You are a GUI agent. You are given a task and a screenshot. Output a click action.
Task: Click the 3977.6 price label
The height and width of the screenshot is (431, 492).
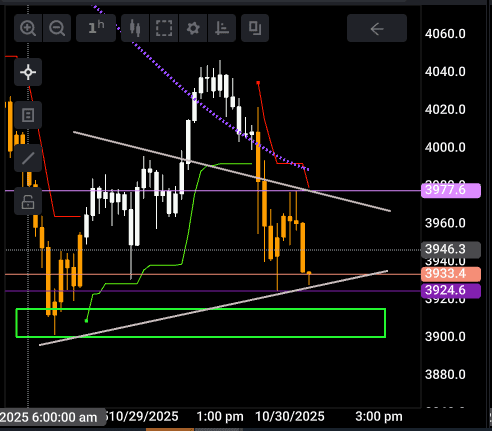(x=451, y=190)
